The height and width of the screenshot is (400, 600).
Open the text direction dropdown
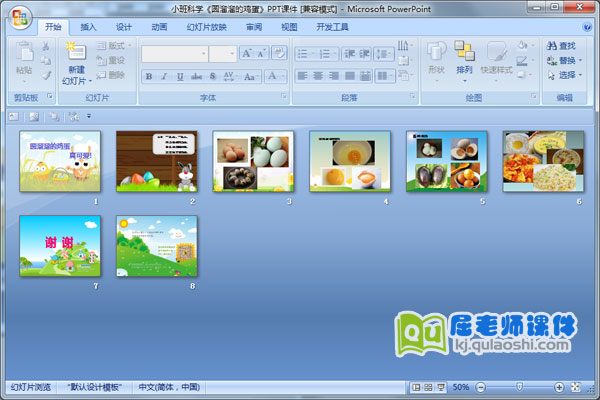coord(405,46)
